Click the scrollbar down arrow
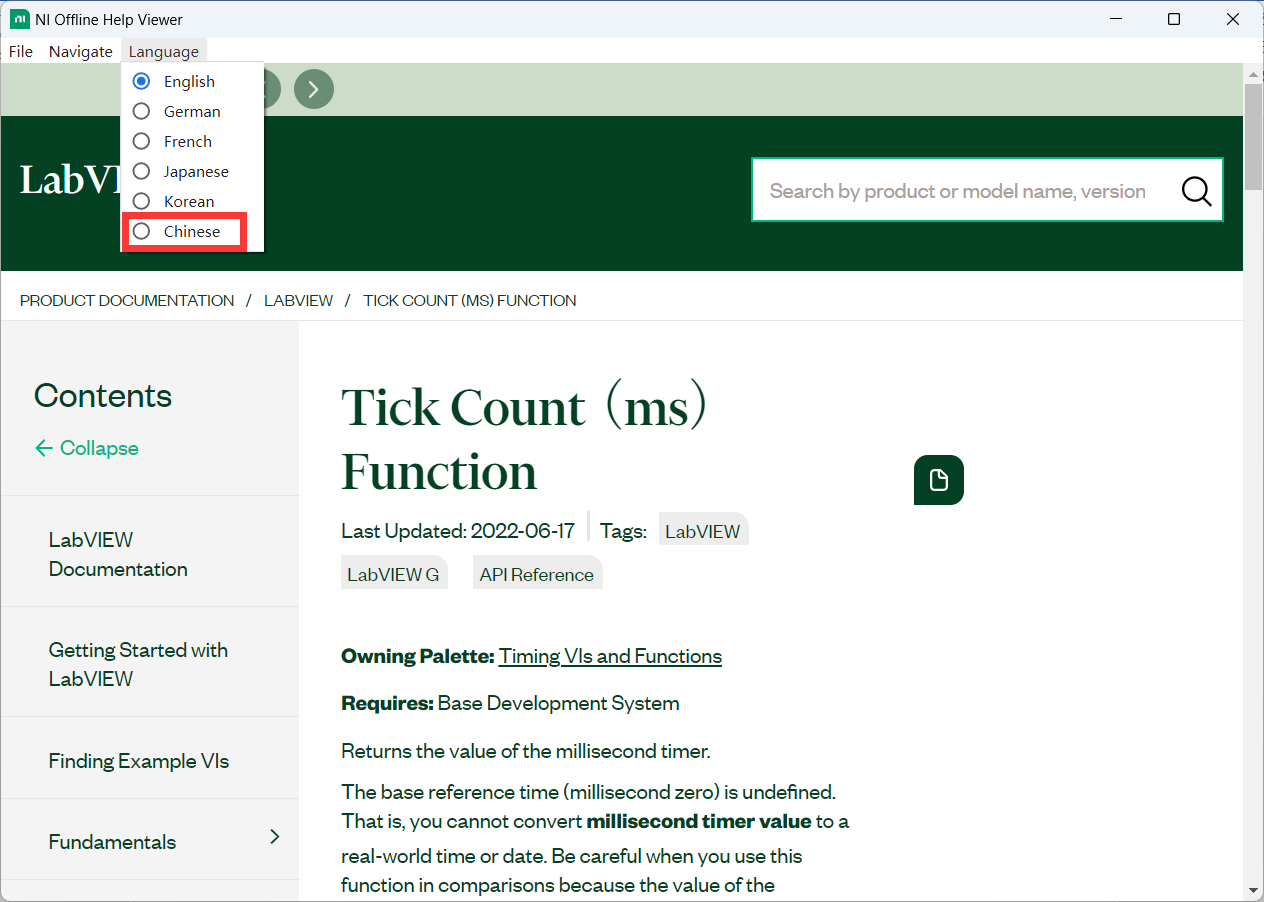The width and height of the screenshot is (1264, 902). pyautogui.click(x=1253, y=890)
